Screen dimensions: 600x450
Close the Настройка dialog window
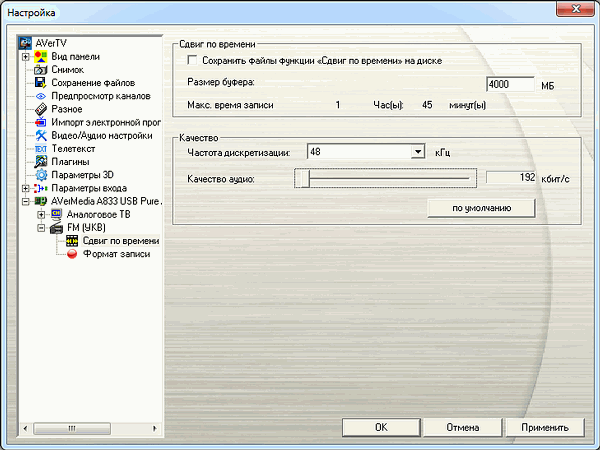coord(575,8)
